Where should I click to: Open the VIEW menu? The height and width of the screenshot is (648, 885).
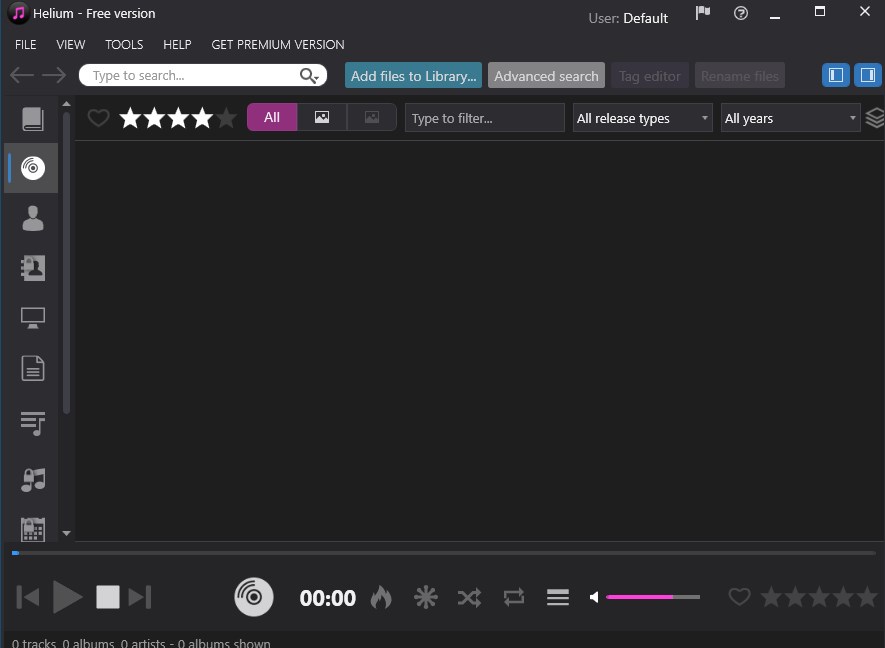coord(71,45)
